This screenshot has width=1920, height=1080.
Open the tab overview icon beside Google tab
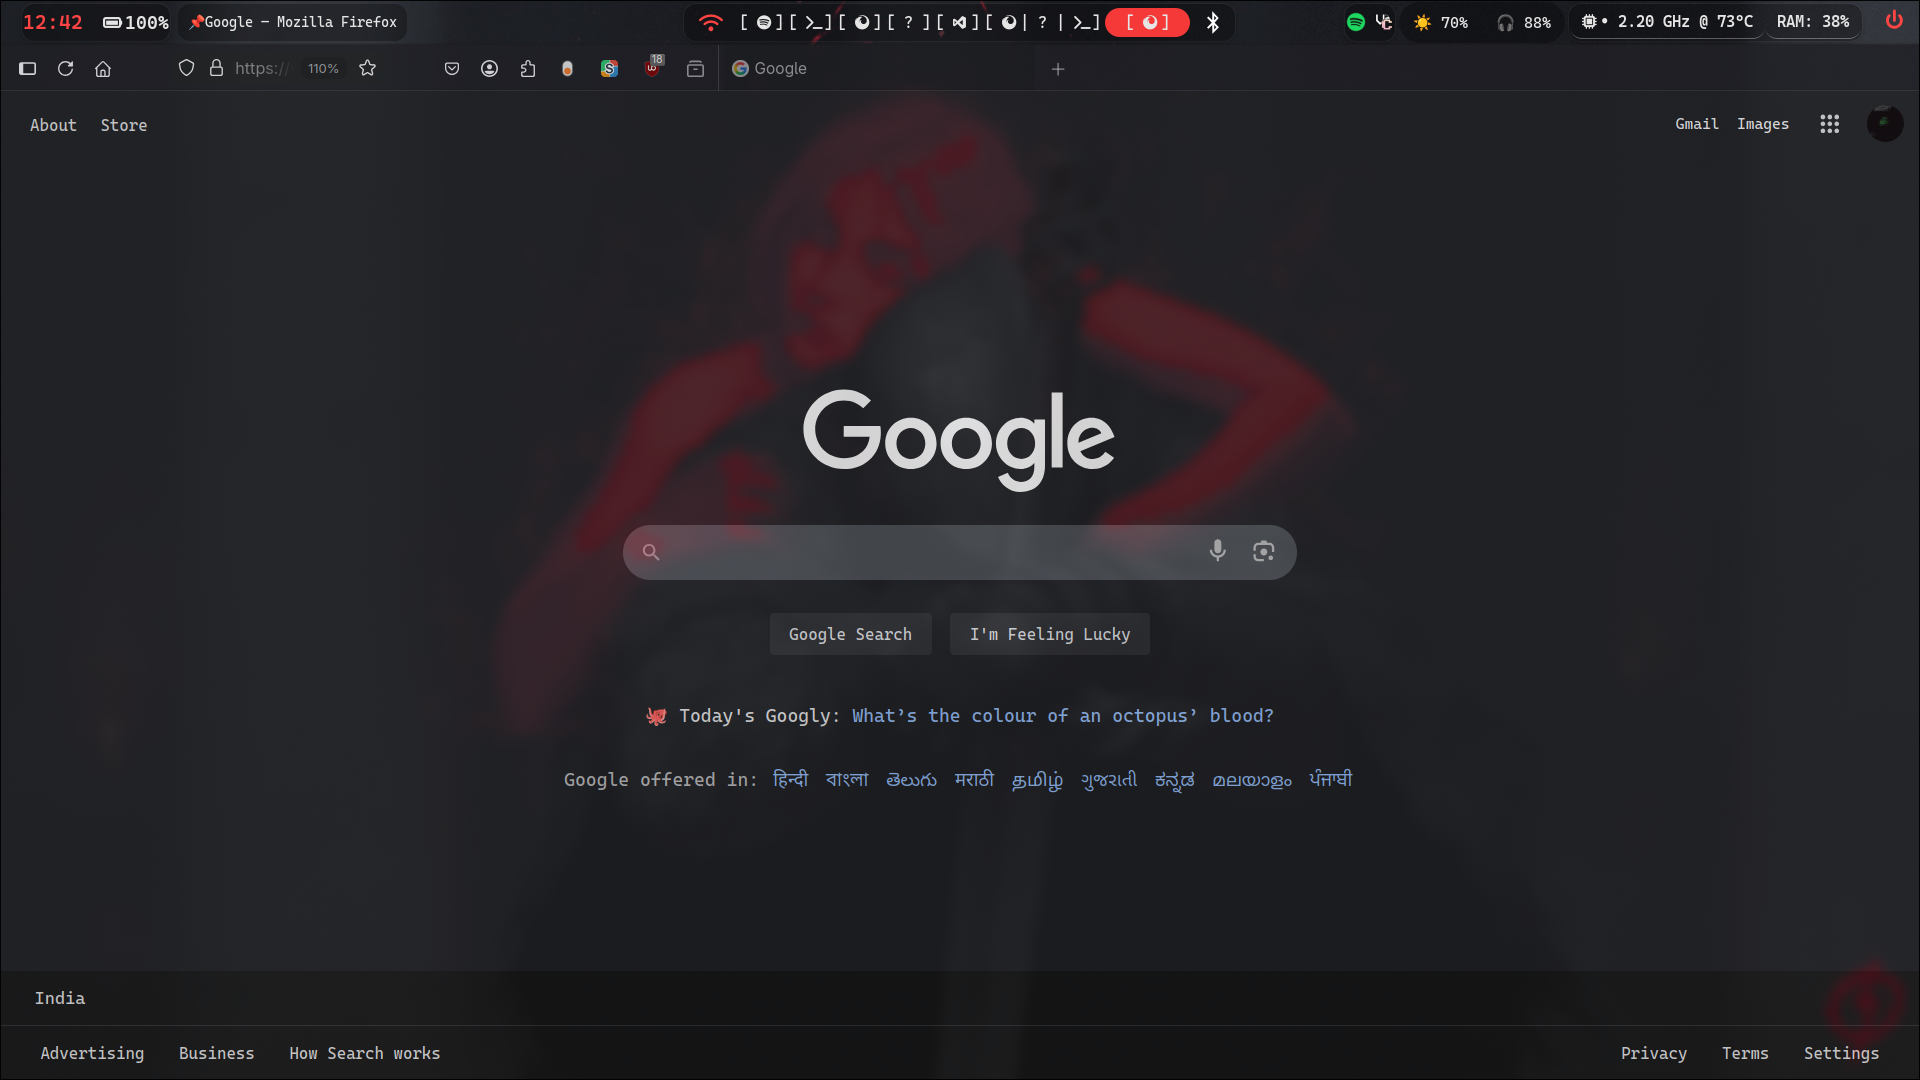point(696,69)
